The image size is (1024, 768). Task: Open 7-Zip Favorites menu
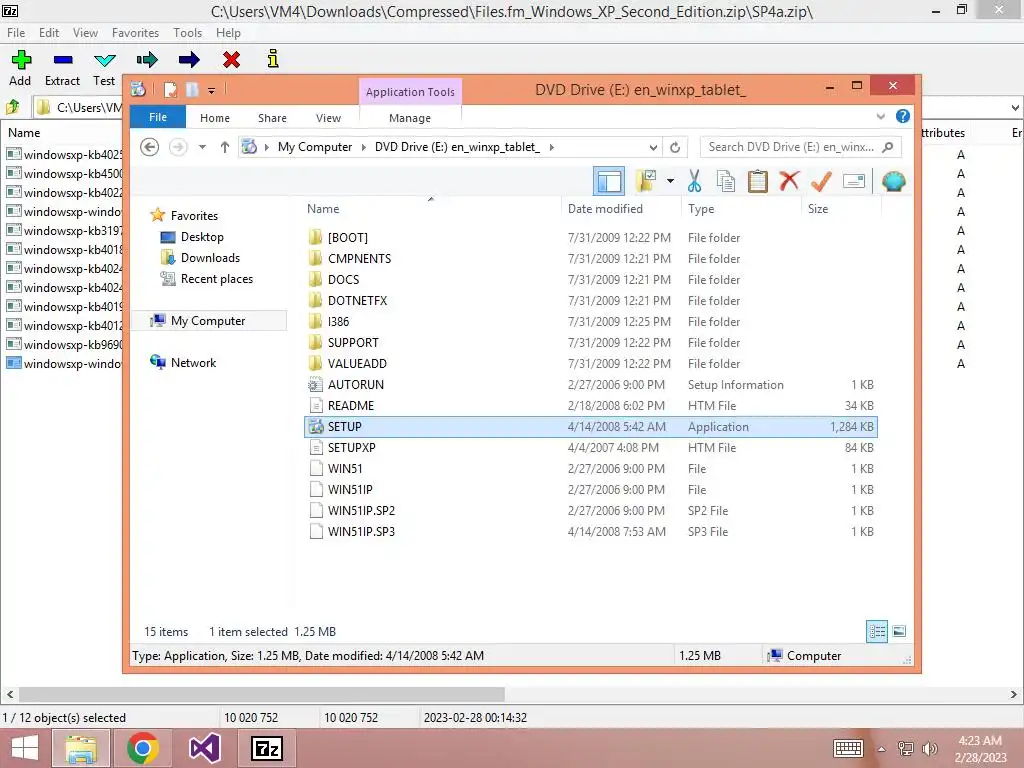(135, 33)
